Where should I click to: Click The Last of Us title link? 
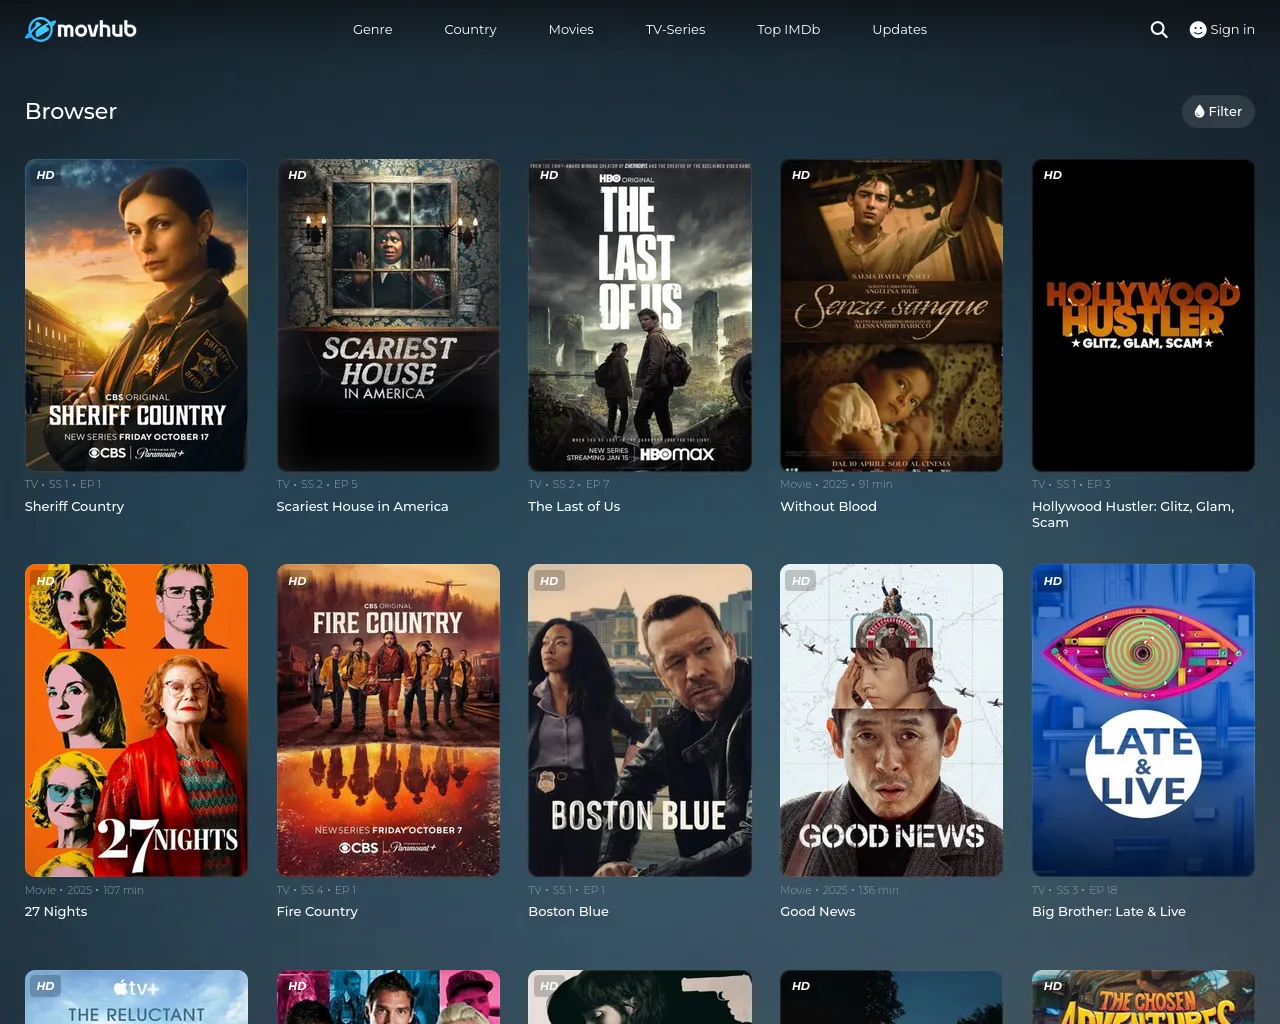coord(574,506)
